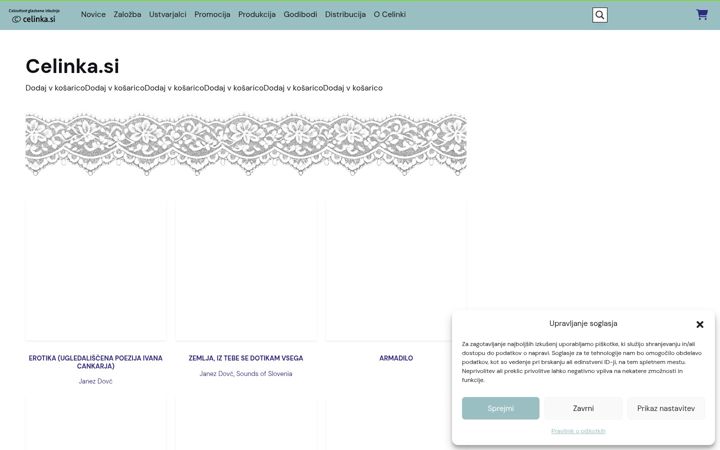Open Zemlja, iz tebe se dotikam vsega
The image size is (720, 450).
click(x=246, y=358)
